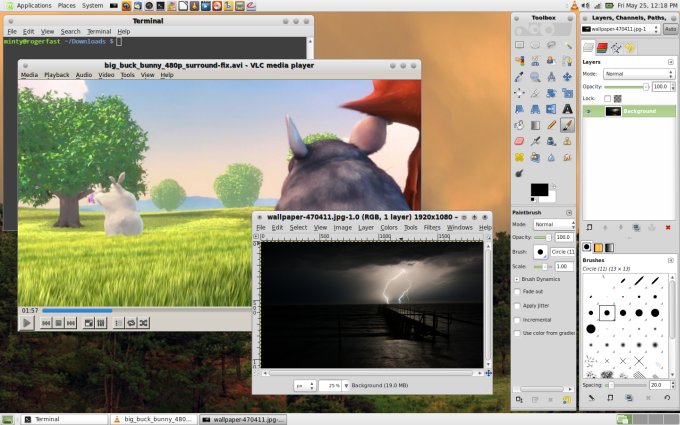
Task: Select the Dodge/Burn tool
Action: tap(519, 173)
